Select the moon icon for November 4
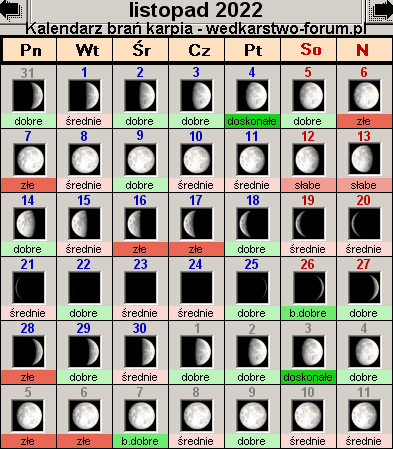Image resolution: width=393 pixels, height=449 pixels. (x=252, y=96)
